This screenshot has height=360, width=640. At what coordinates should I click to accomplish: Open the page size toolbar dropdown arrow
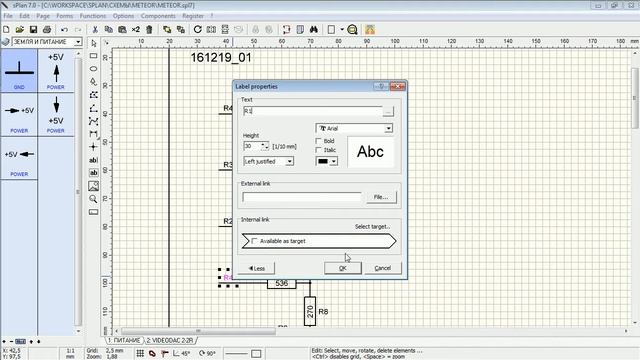[342, 29]
